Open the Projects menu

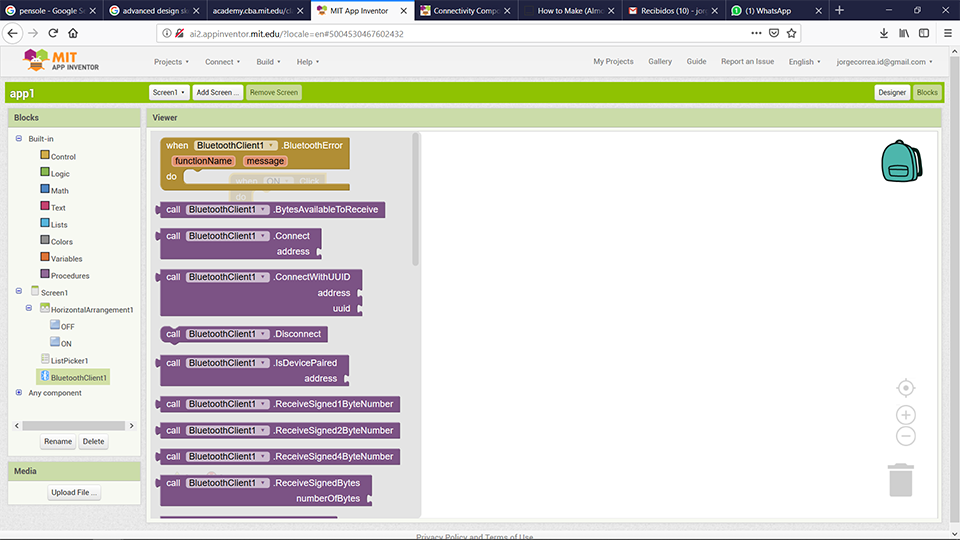click(171, 62)
